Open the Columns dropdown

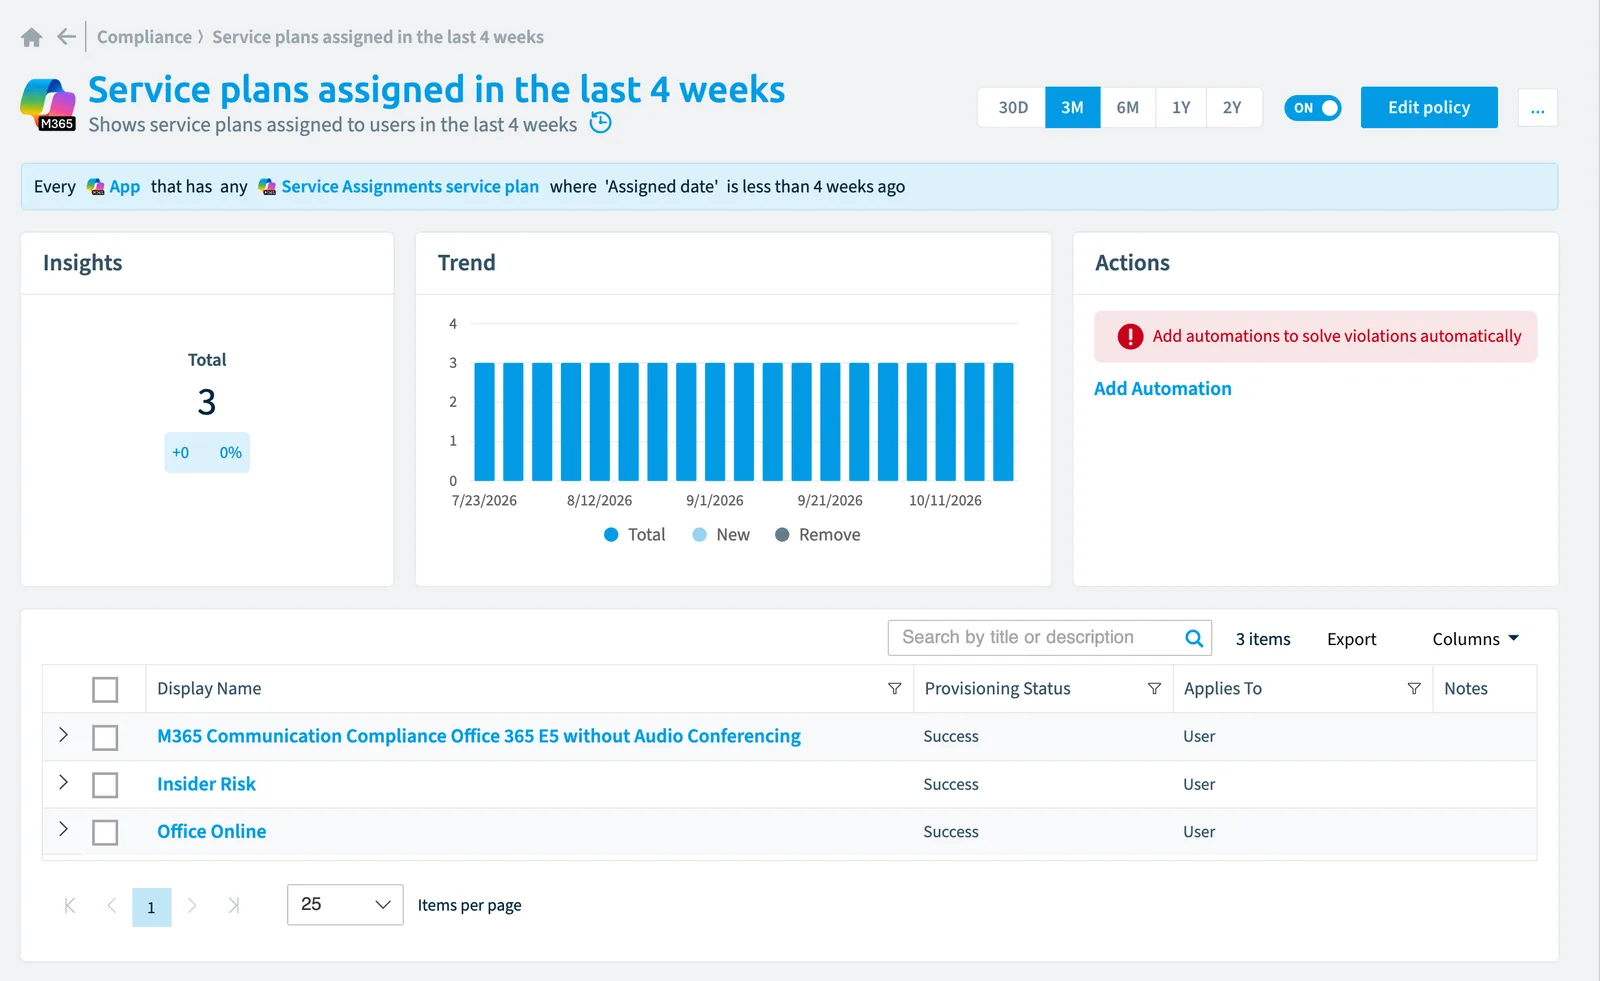(x=1475, y=639)
